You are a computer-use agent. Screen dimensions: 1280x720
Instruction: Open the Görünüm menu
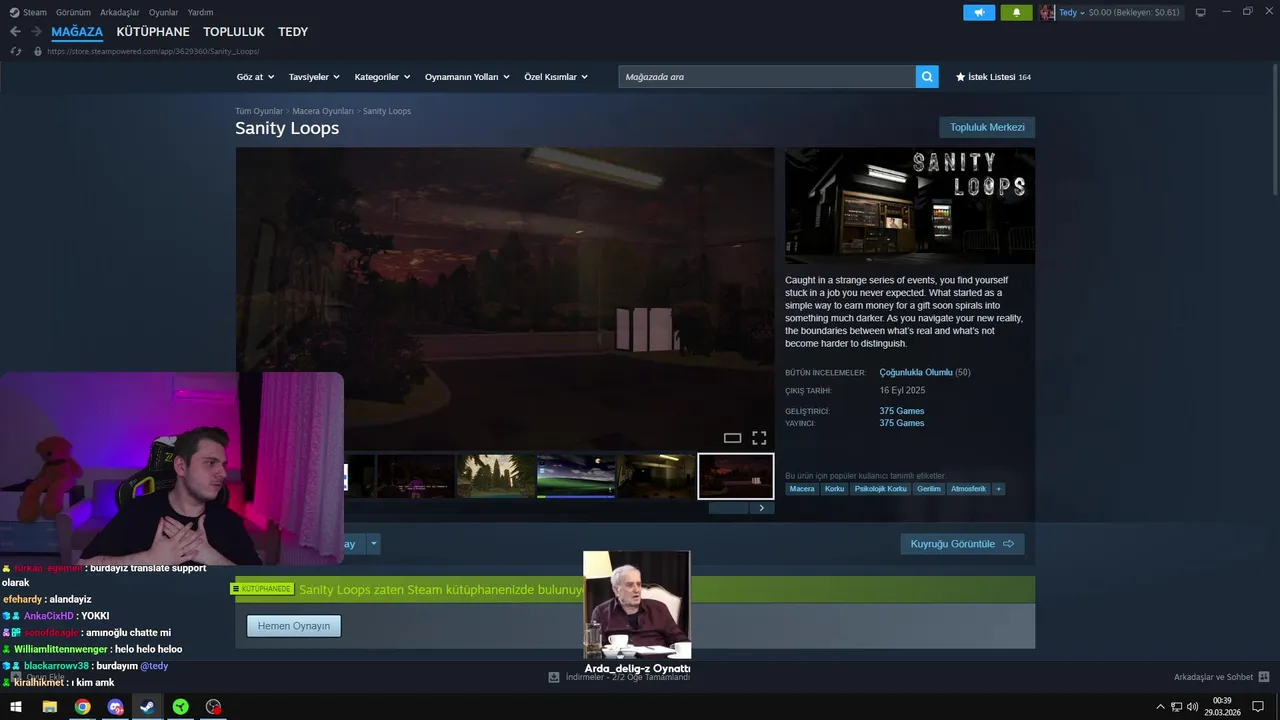point(73,12)
